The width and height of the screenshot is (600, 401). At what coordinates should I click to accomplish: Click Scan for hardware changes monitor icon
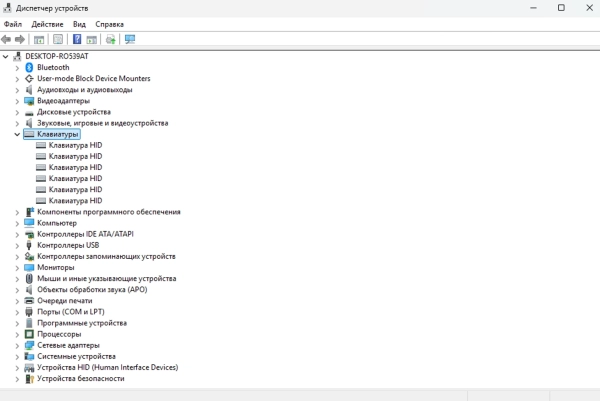[130, 39]
